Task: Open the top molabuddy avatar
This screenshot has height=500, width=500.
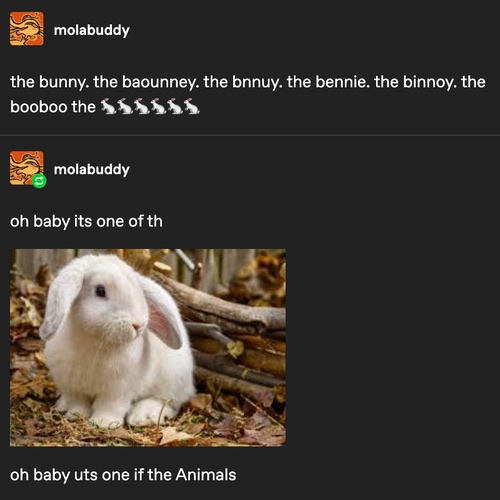Action: point(27,29)
